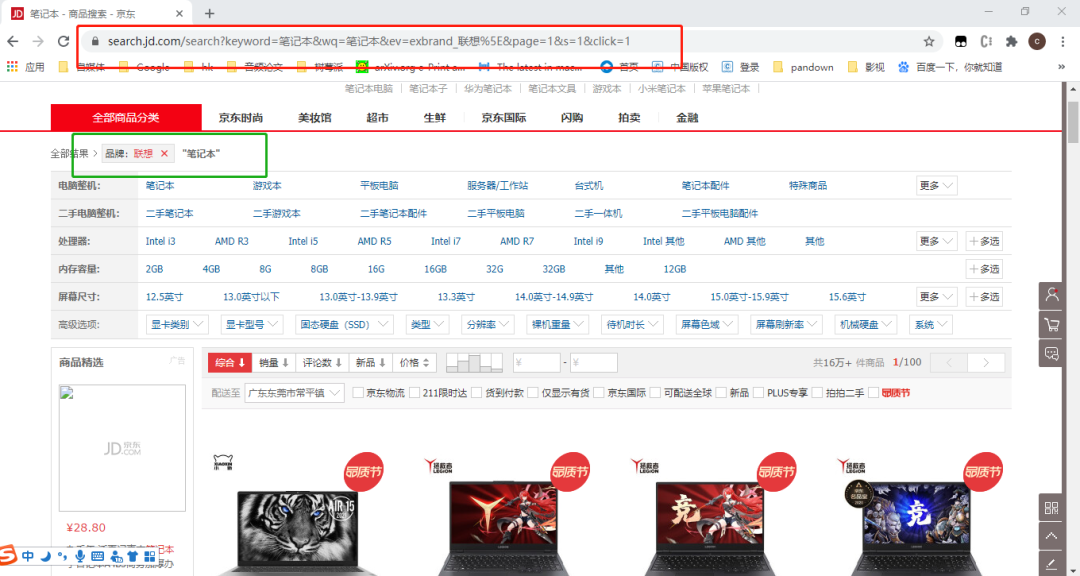Expand 显卡类别 advanced option dropdown
Image resolution: width=1080 pixels, height=576 pixels.
coord(178,324)
